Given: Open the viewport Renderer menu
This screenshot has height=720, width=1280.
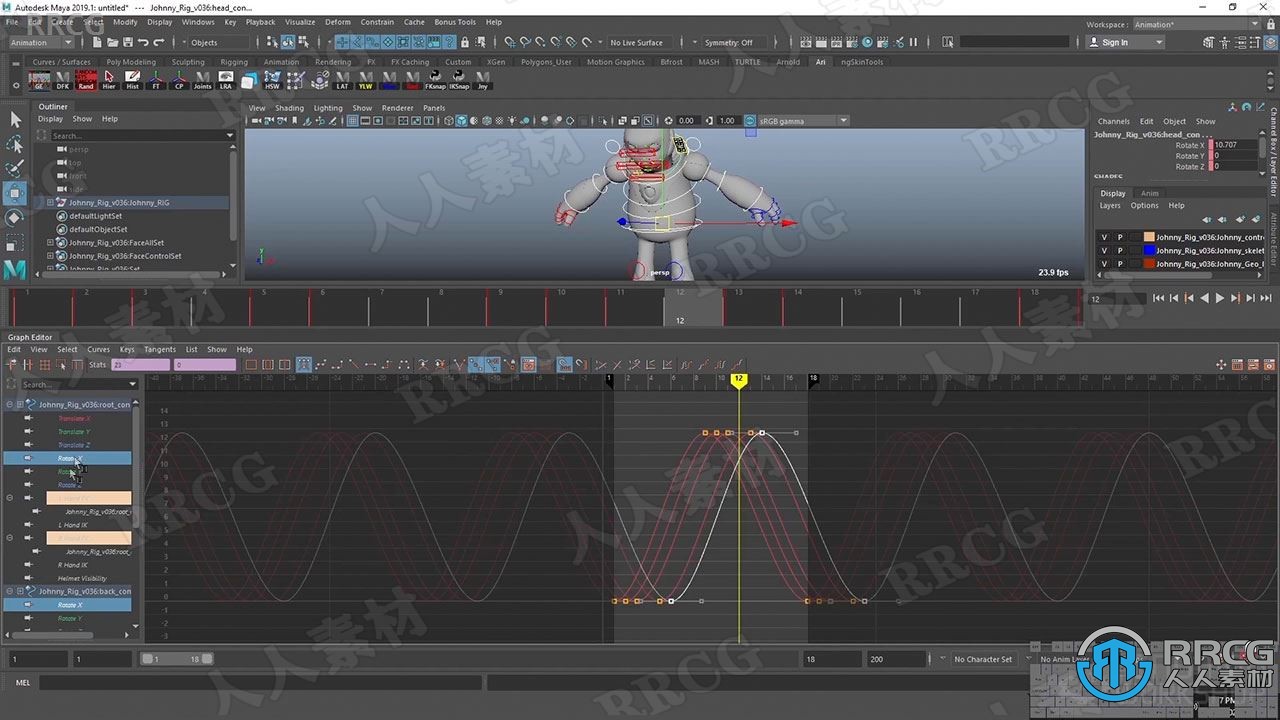Looking at the screenshot, I should 397,108.
